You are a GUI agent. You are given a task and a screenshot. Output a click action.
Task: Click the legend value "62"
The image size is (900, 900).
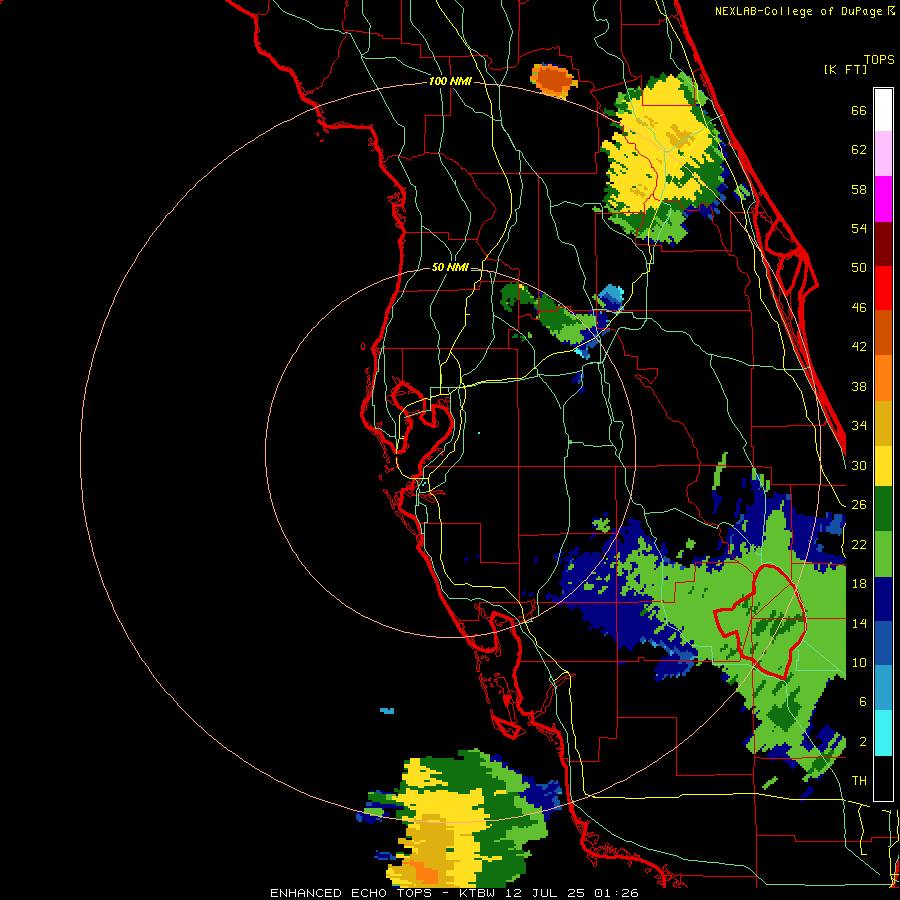point(859,150)
